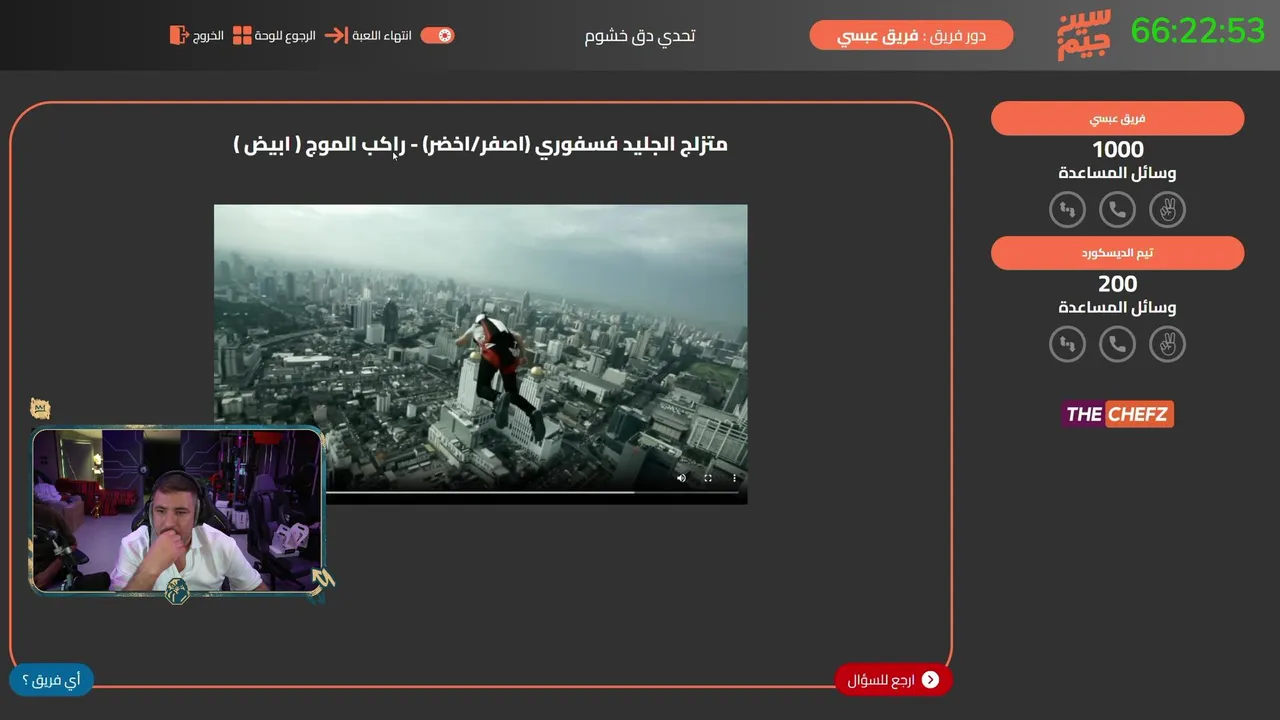This screenshot has width=1280, height=720.
Task: Click the 'تحدي دق خشوم' game title
Action: coord(640,36)
